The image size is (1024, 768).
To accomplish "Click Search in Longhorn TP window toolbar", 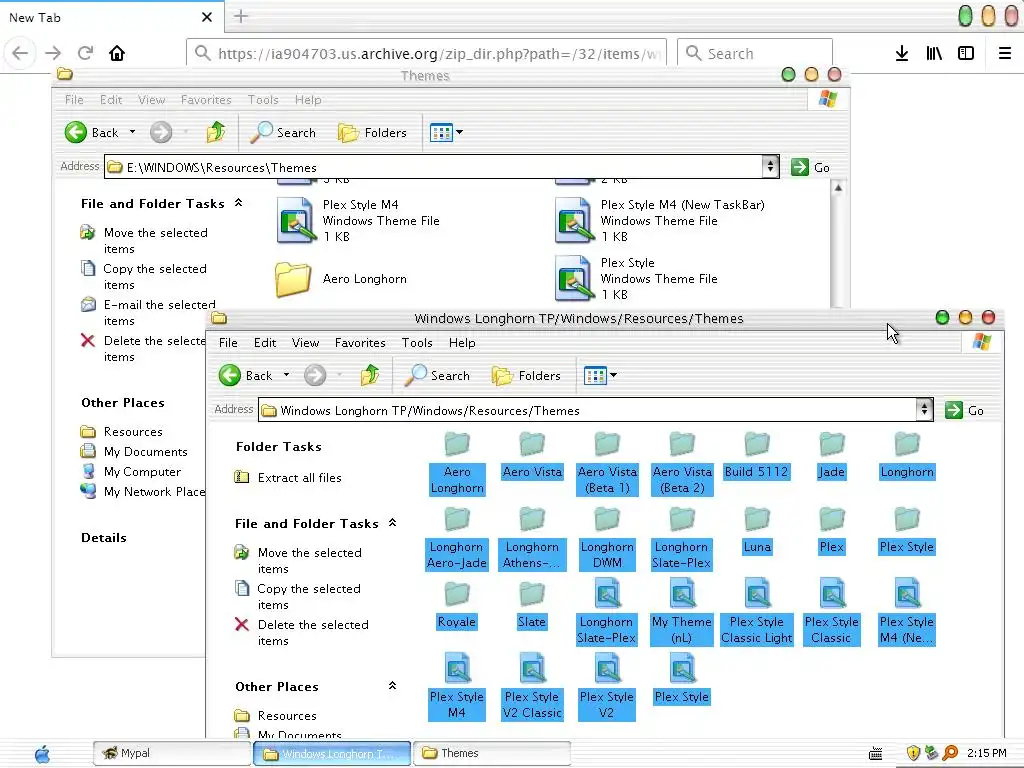I will [438, 376].
